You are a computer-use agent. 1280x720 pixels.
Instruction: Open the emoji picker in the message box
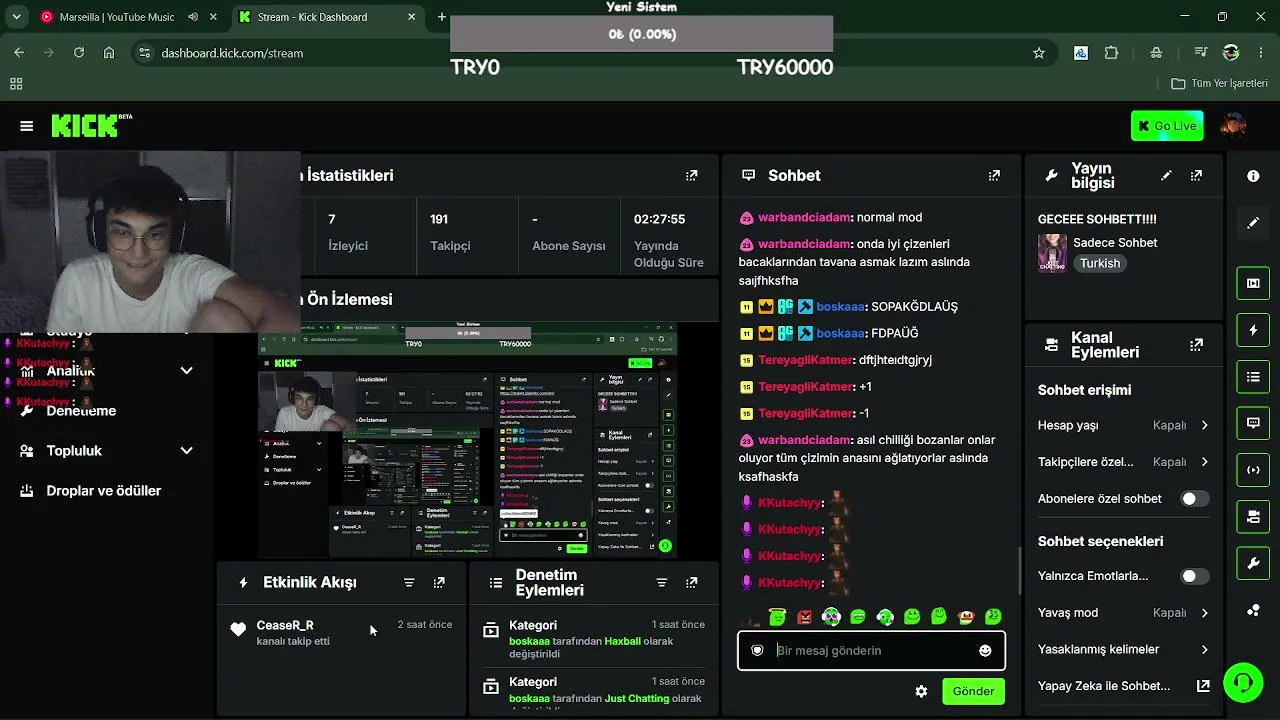(985, 651)
